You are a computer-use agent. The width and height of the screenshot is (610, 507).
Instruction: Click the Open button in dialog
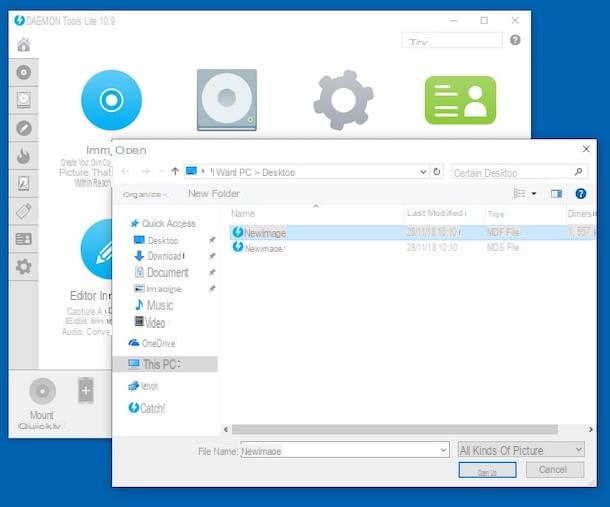click(x=487, y=470)
